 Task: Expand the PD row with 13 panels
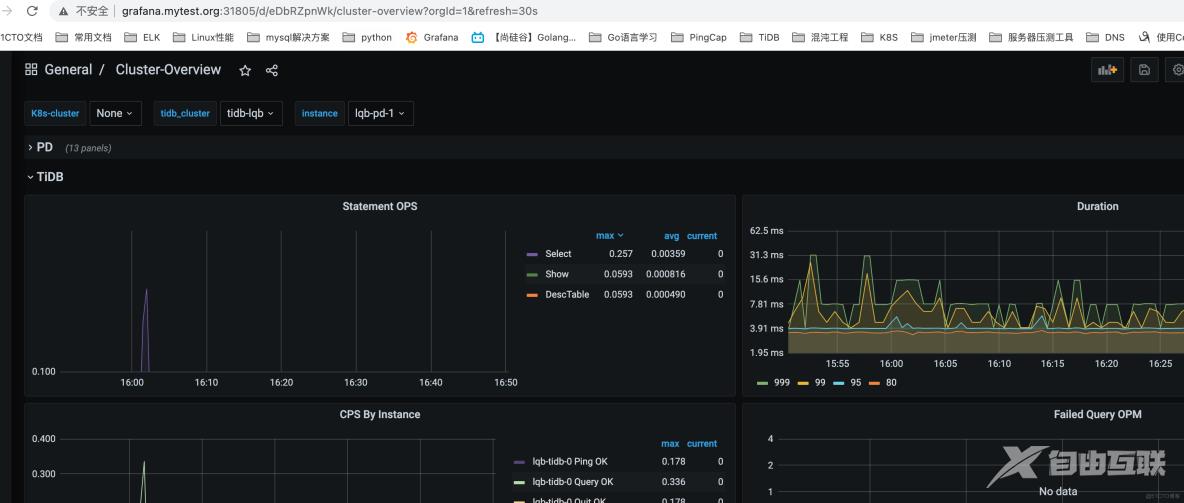pos(45,148)
